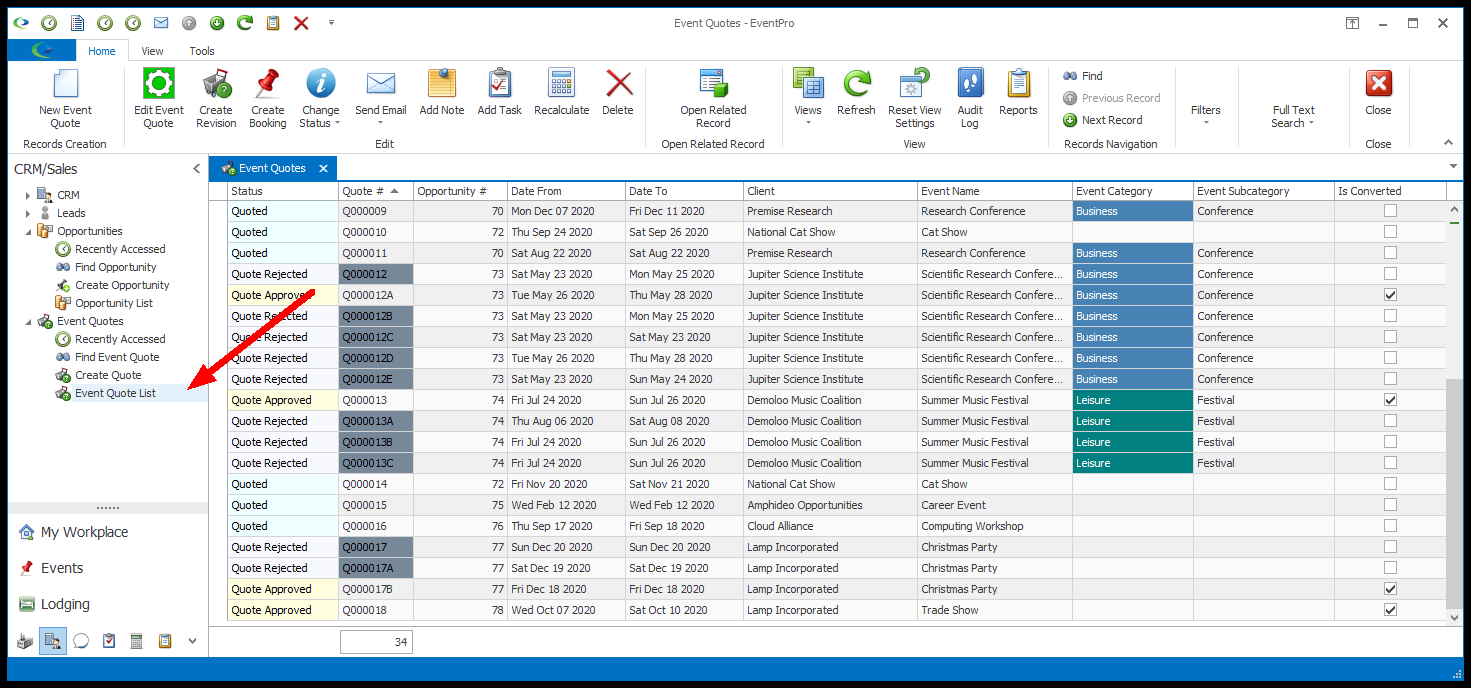Open calculator icon in bottom module bar

click(137, 641)
